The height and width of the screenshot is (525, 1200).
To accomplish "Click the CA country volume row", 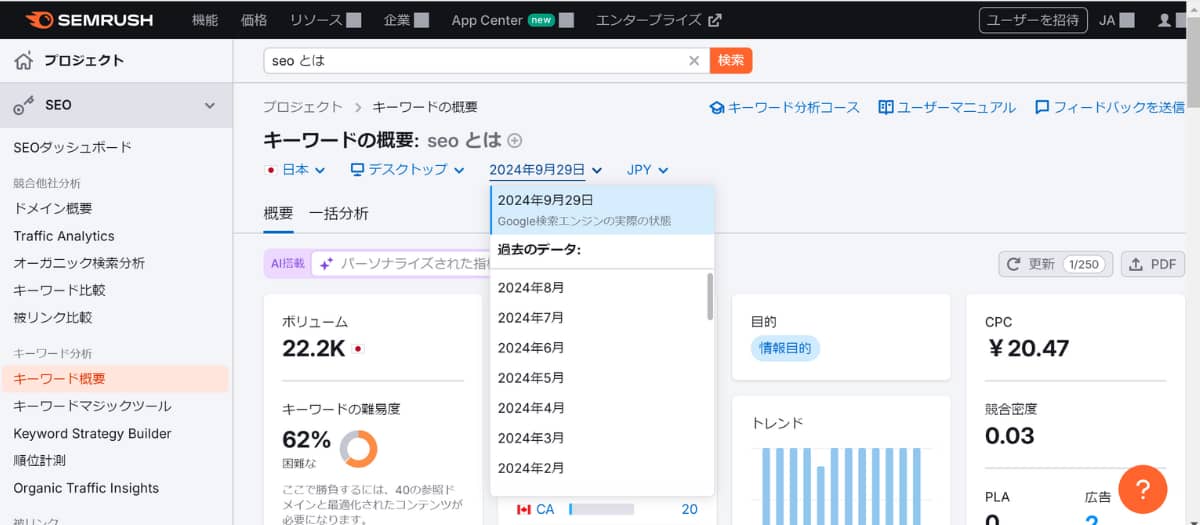I will tap(607, 509).
